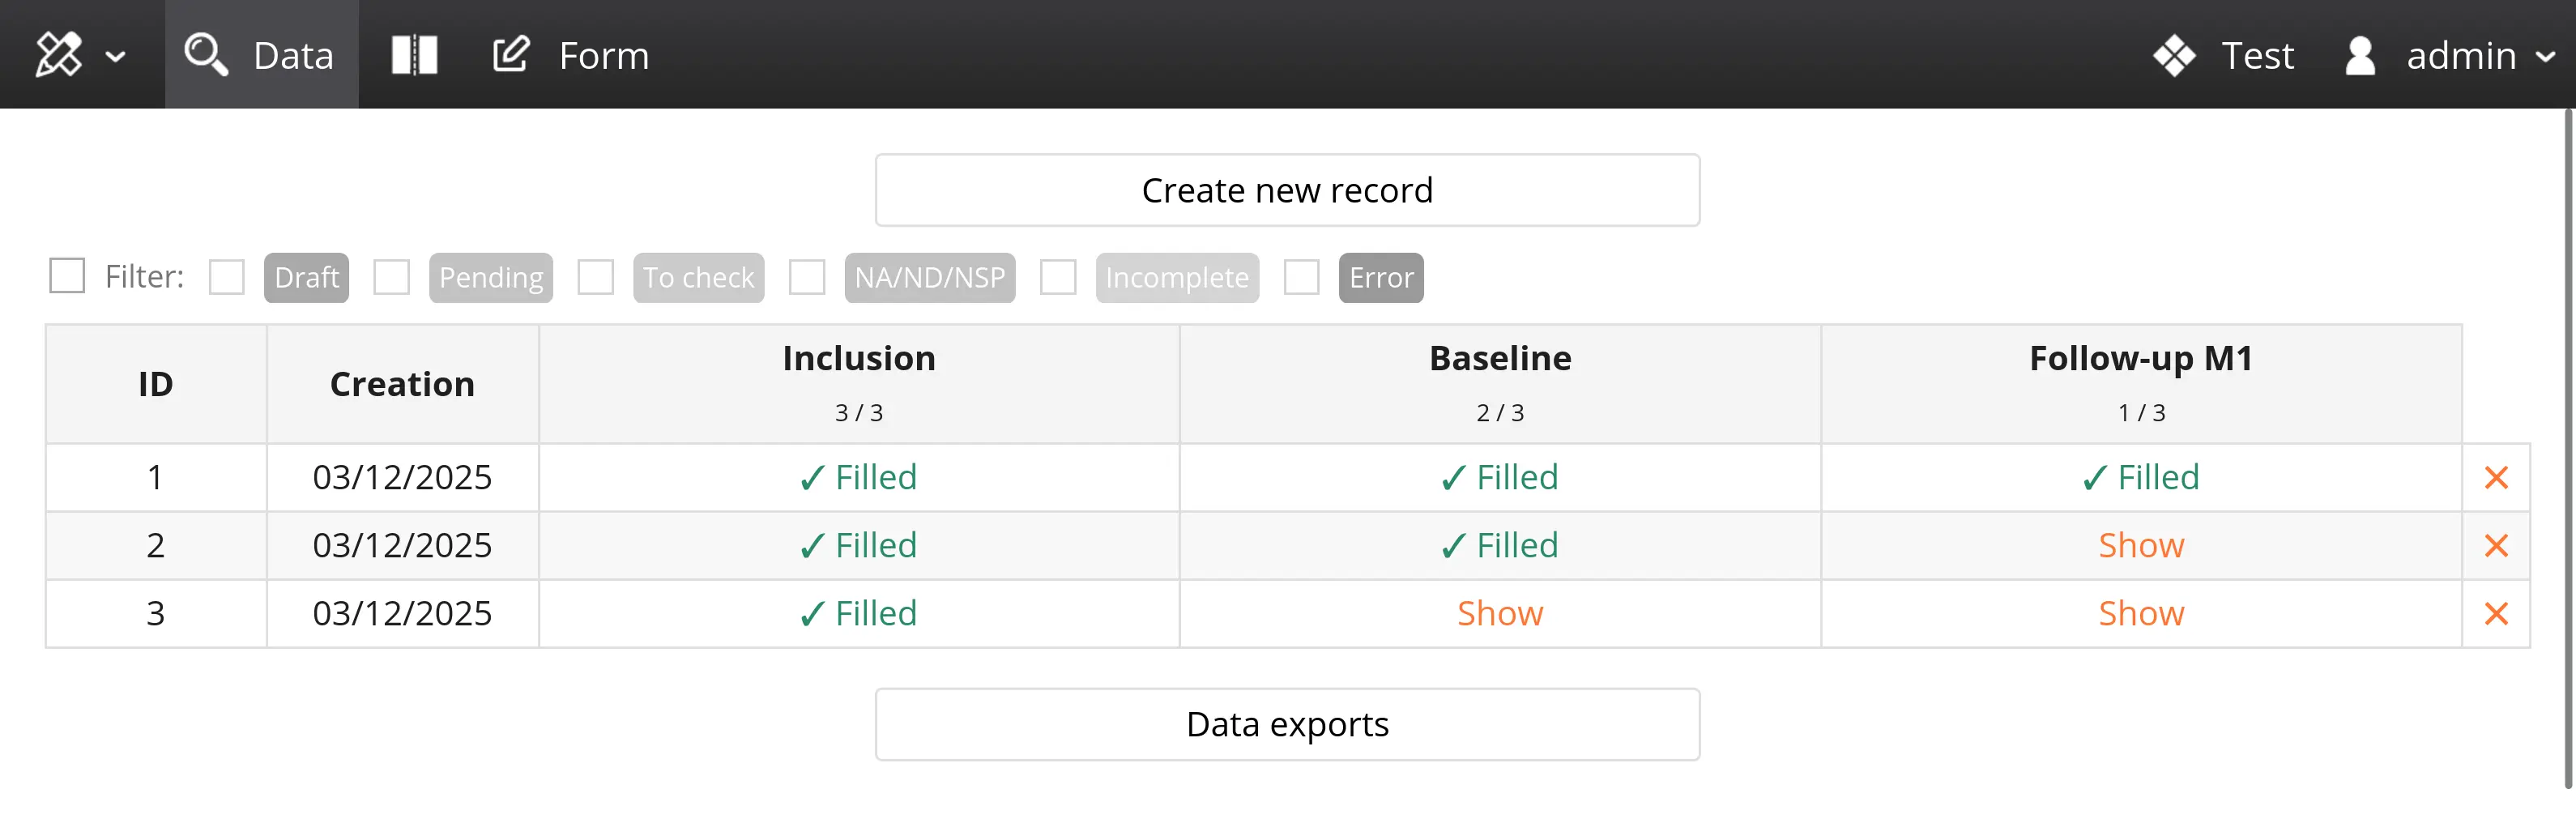Click the Form pencil edit icon
The height and width of the screenshot is (836, 2576).
coord(511,55)
